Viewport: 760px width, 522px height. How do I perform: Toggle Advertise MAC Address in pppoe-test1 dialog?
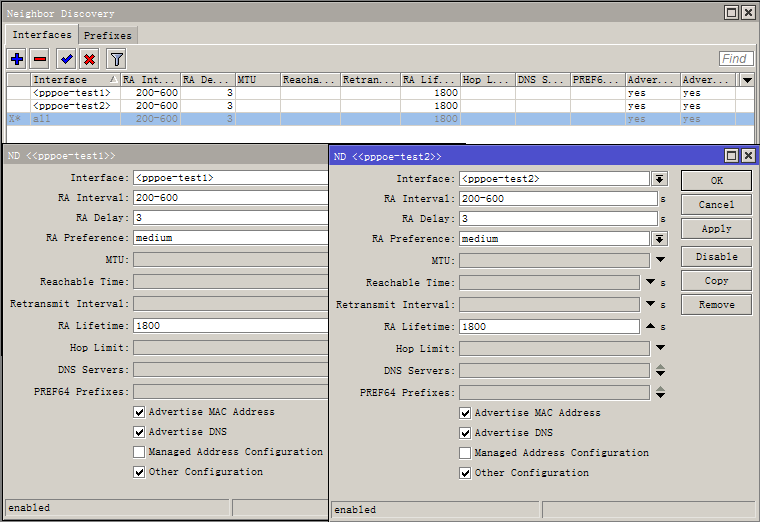click(x=139, y=412)
